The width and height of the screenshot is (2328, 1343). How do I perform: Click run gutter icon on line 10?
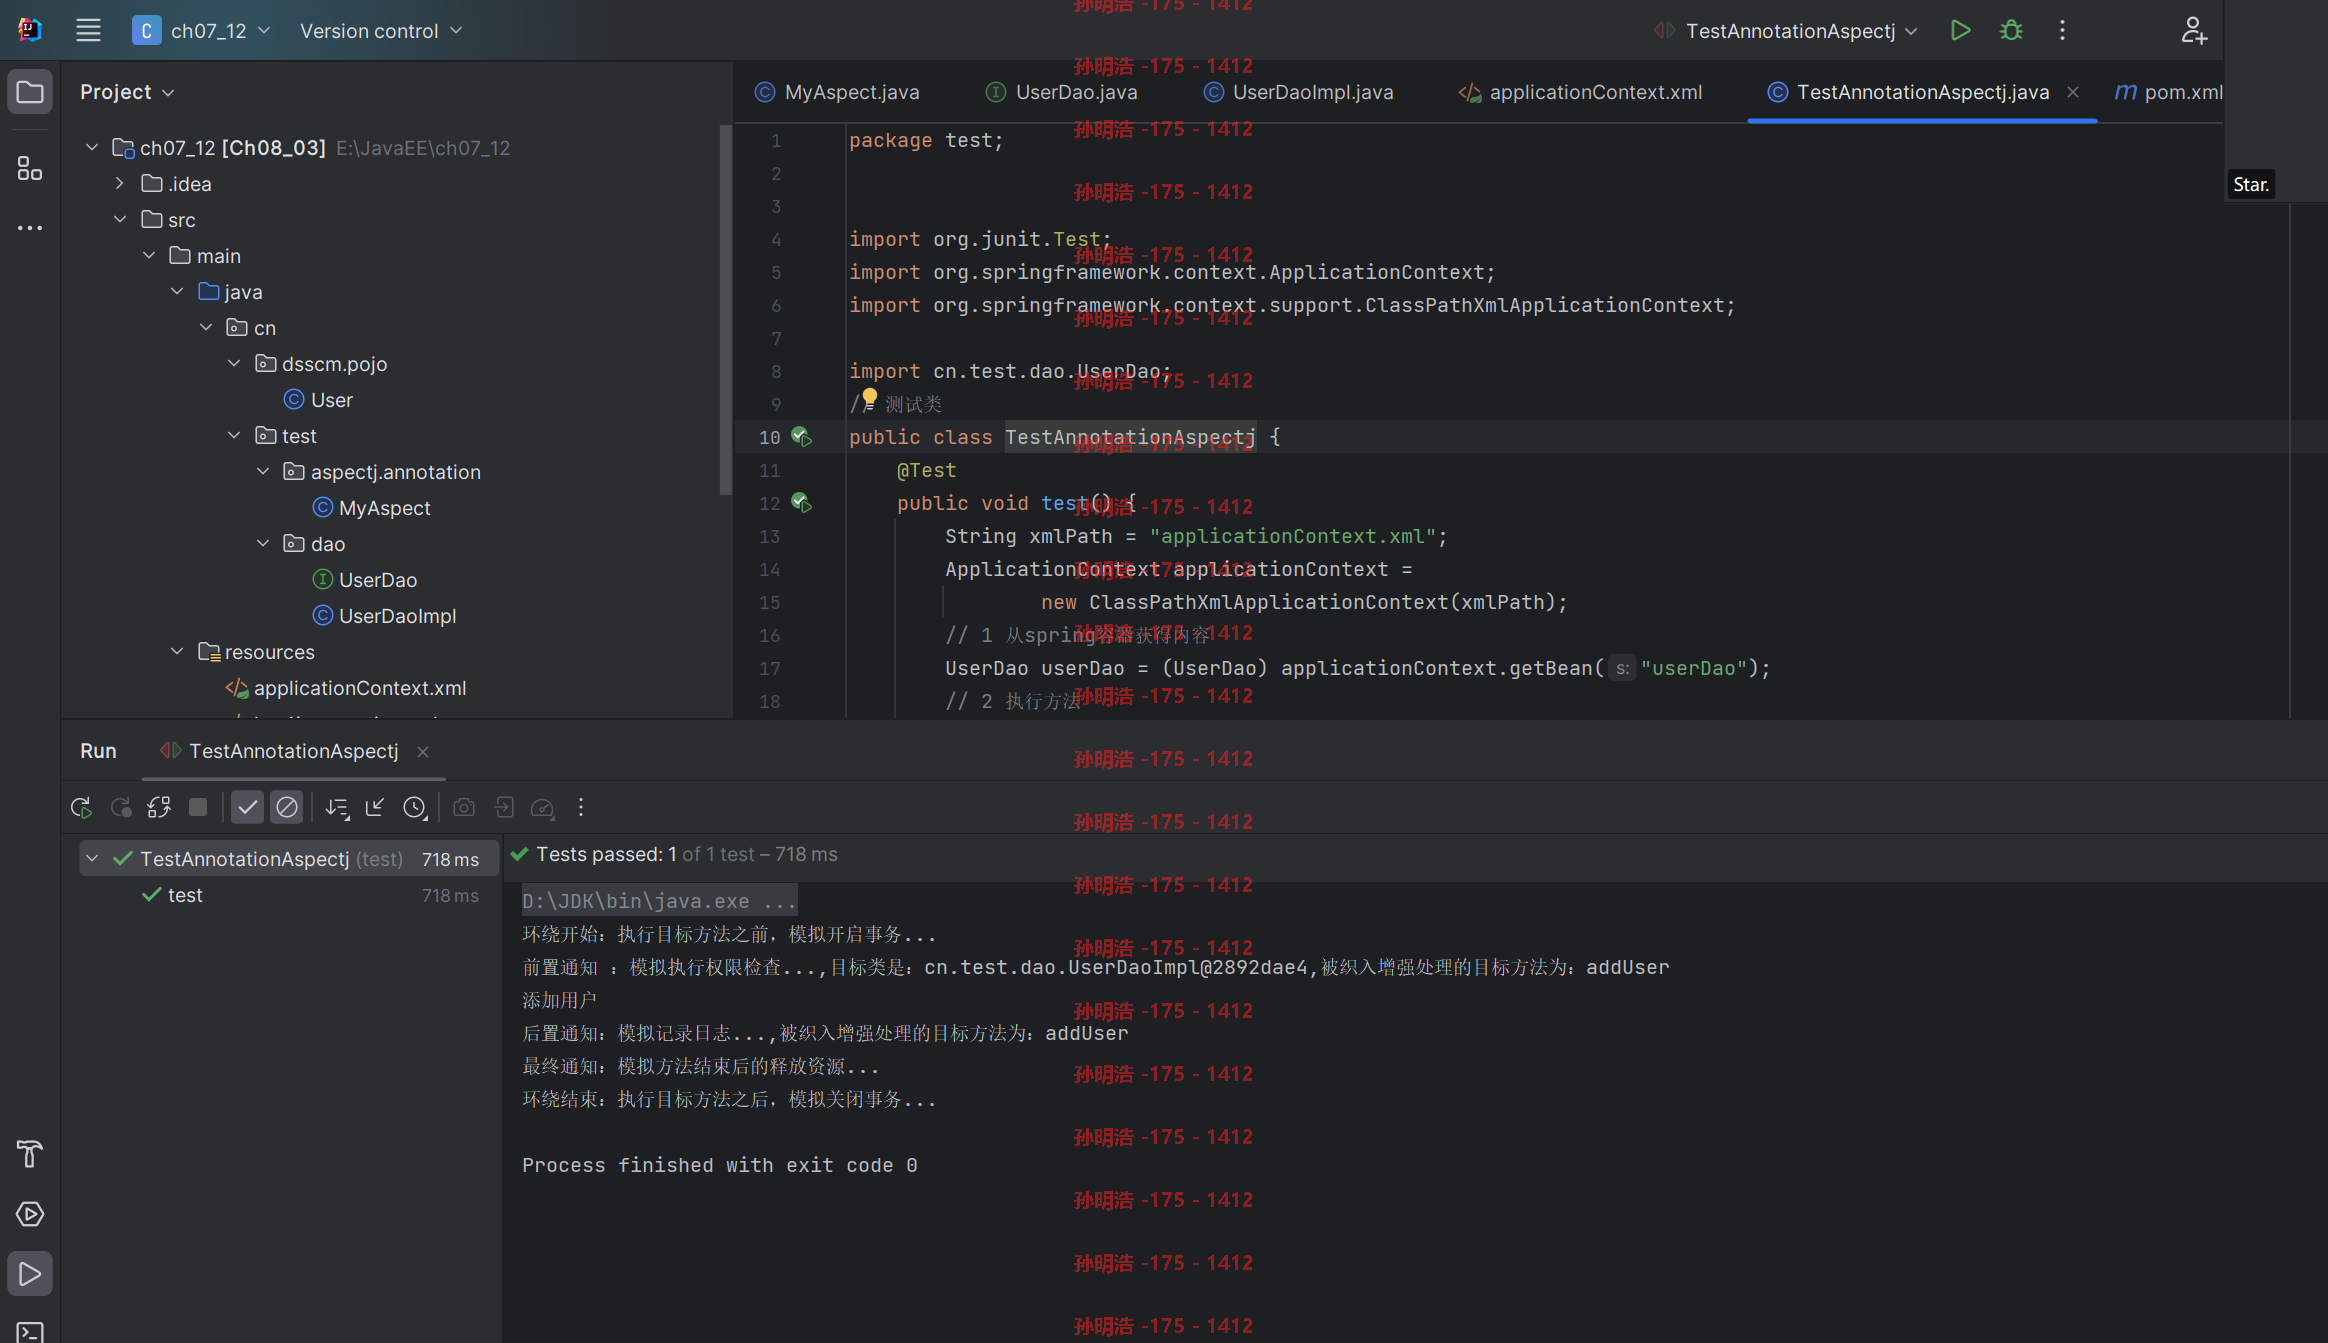tap(801, 437)
